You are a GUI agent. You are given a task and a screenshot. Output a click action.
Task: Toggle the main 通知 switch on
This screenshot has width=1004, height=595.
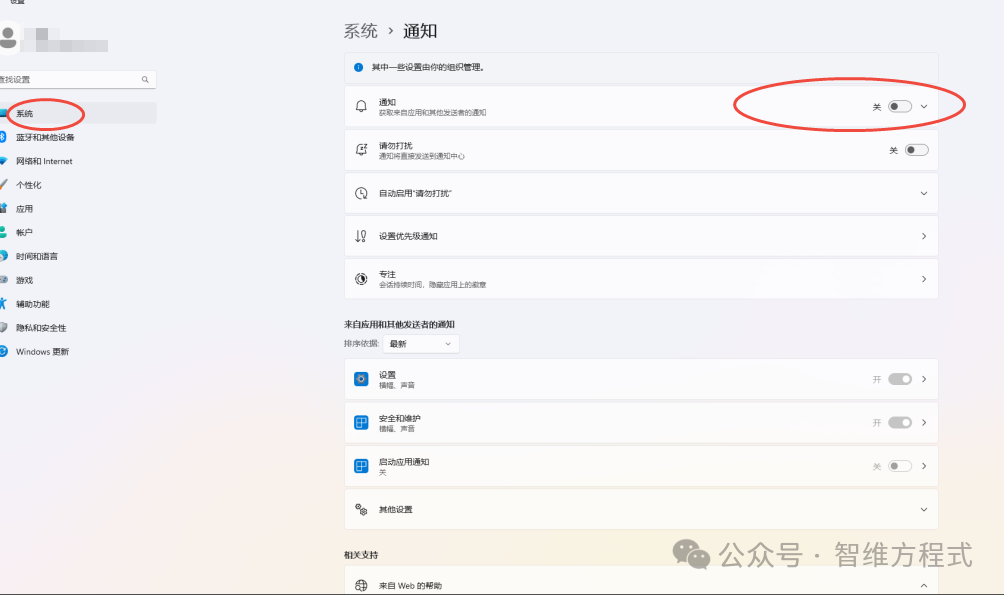tap(900, 106)
